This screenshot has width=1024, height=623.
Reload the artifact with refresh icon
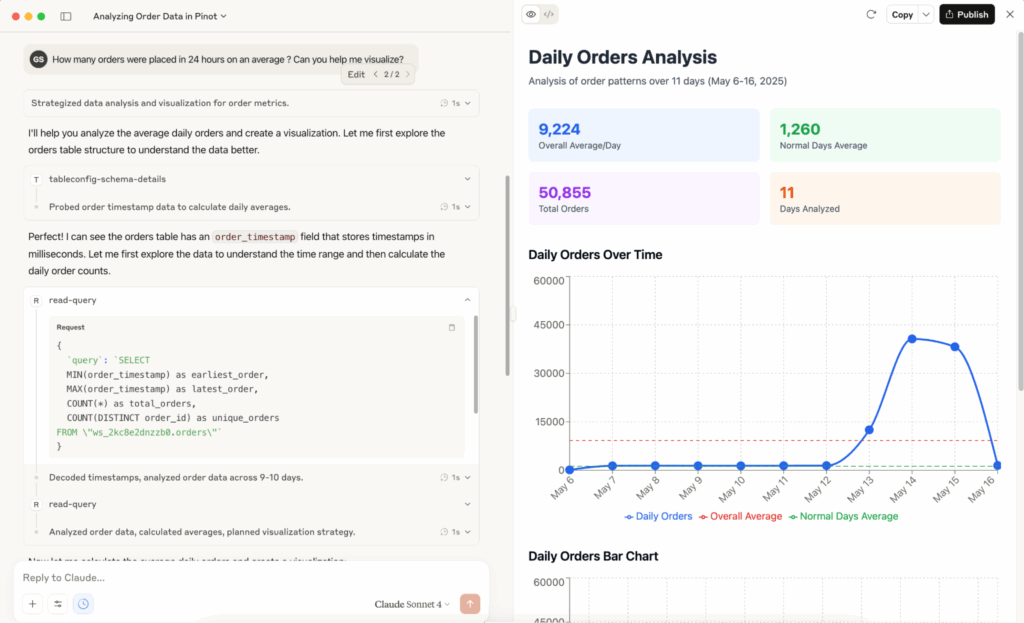[x=871, y=15]
